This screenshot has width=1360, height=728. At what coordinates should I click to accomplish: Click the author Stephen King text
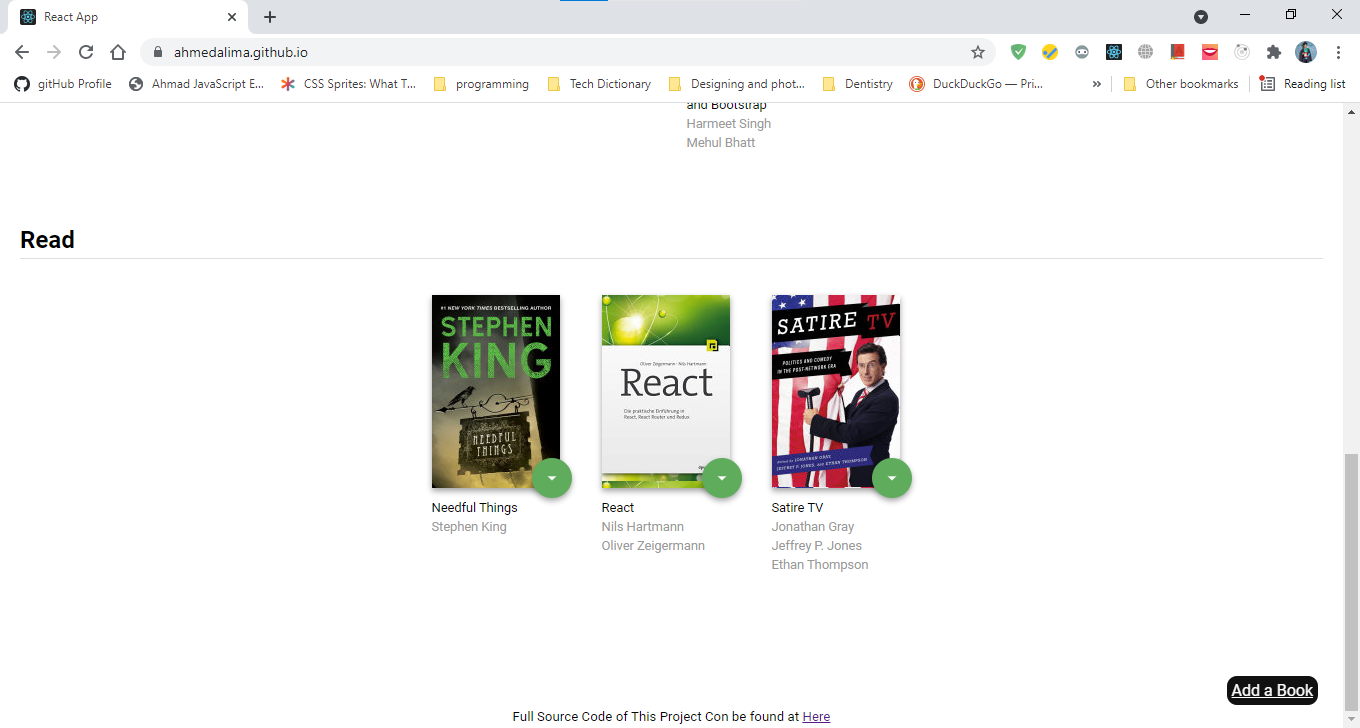click(x=469, y=526)
